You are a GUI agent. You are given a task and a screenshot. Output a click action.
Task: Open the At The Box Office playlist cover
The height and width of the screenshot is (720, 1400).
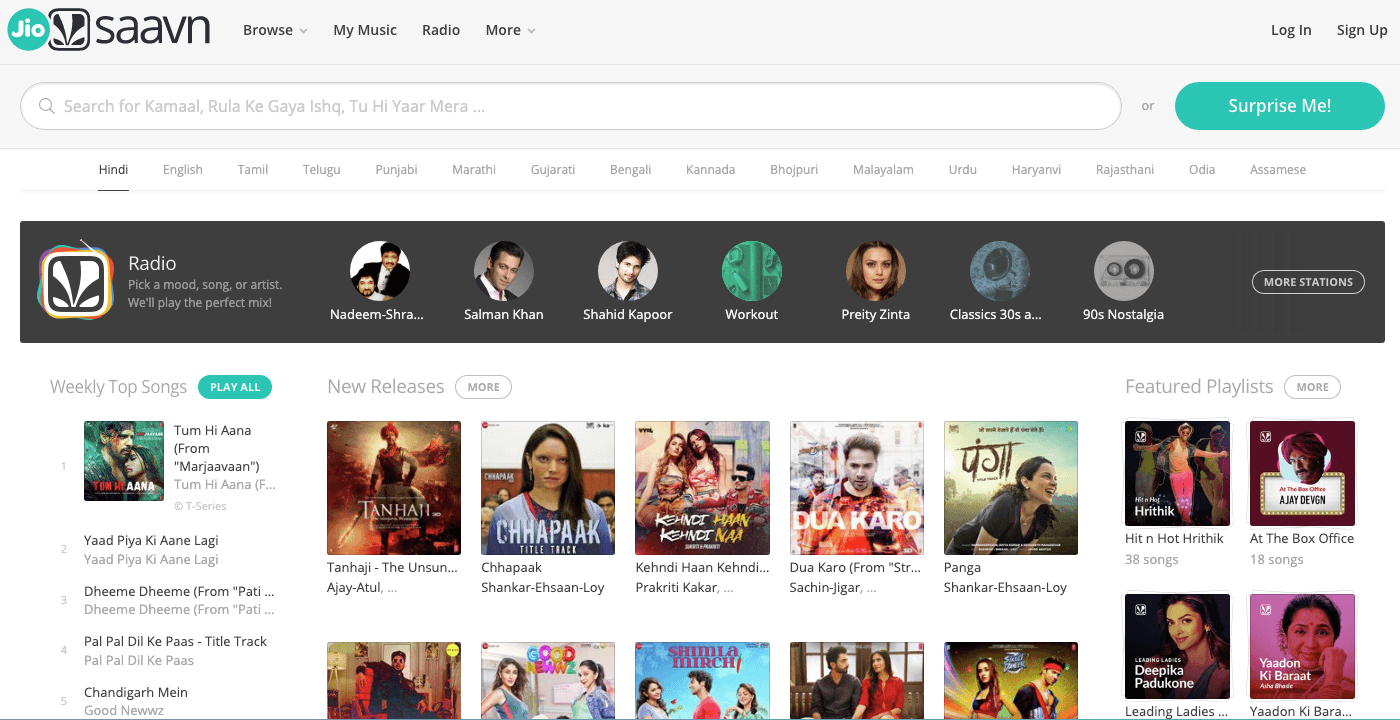(1302, 473)
